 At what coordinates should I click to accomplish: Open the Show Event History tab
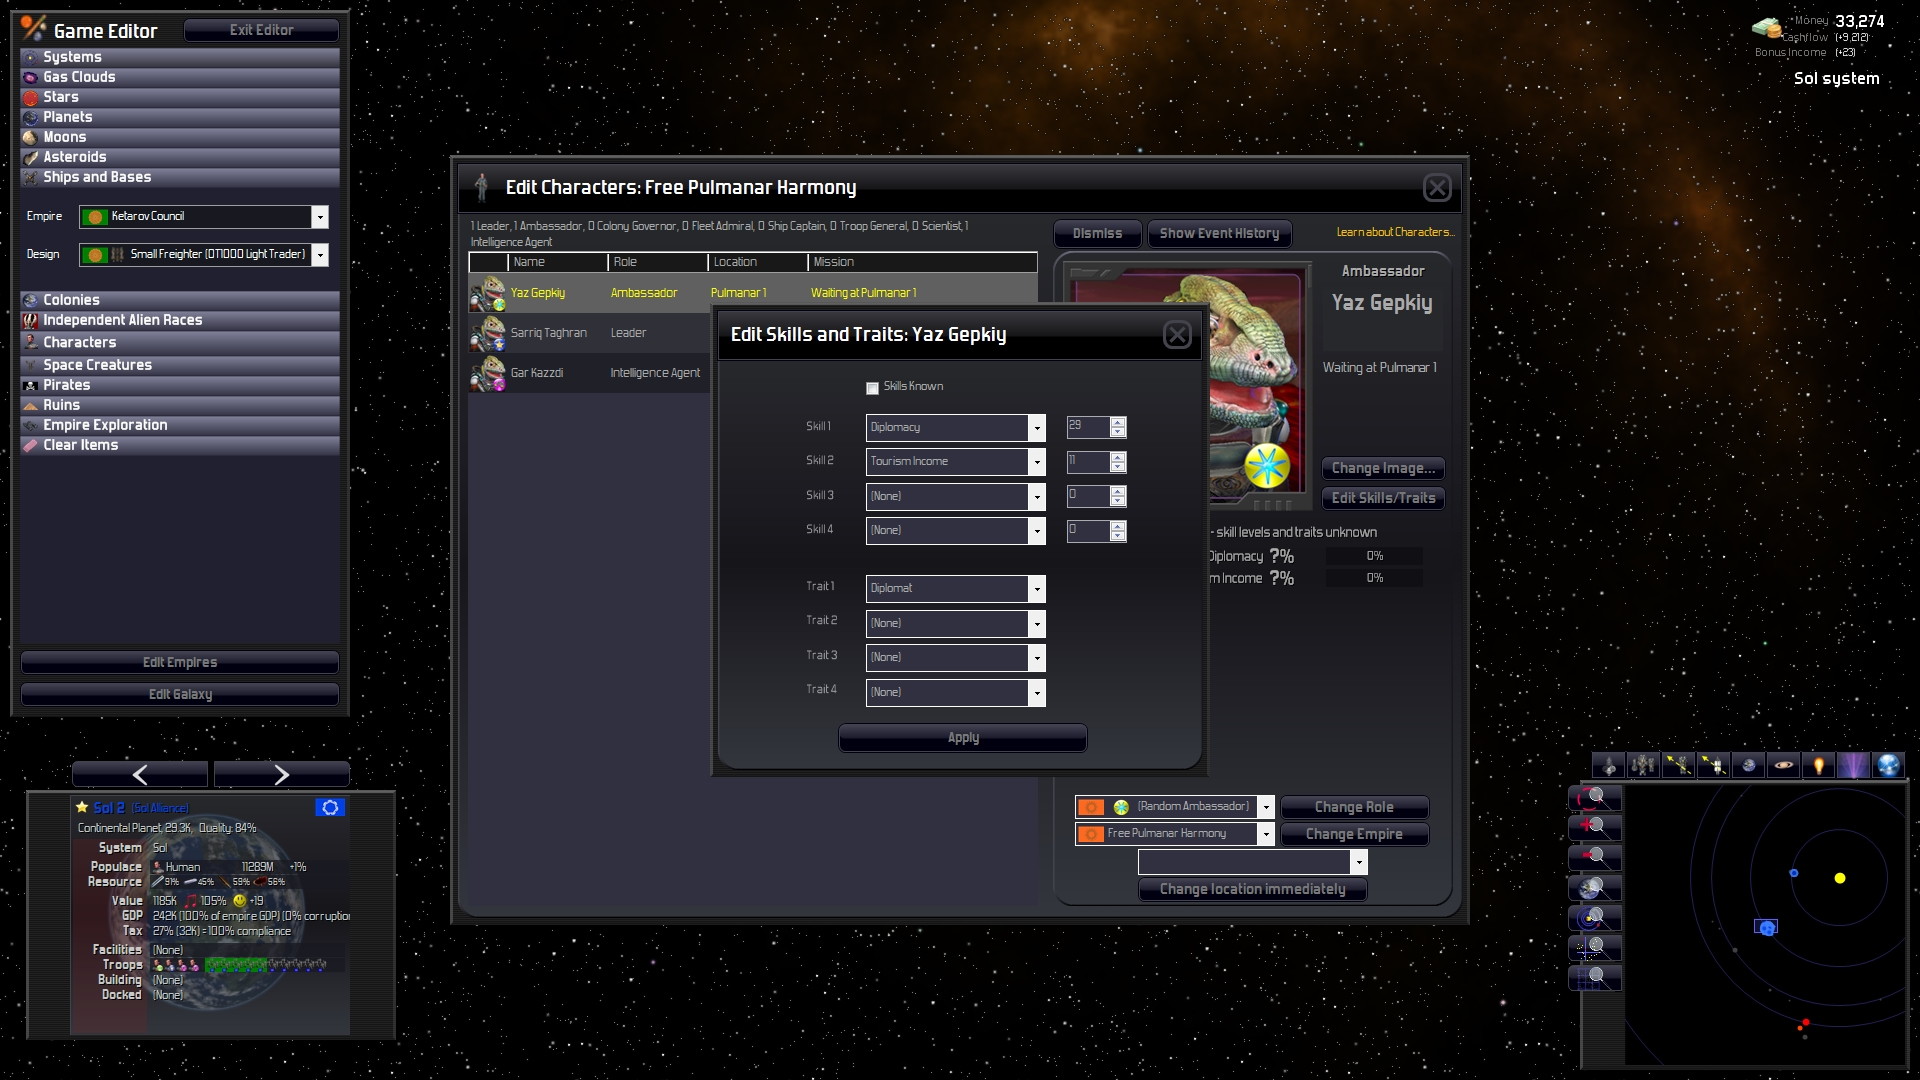coord(1218,232)
